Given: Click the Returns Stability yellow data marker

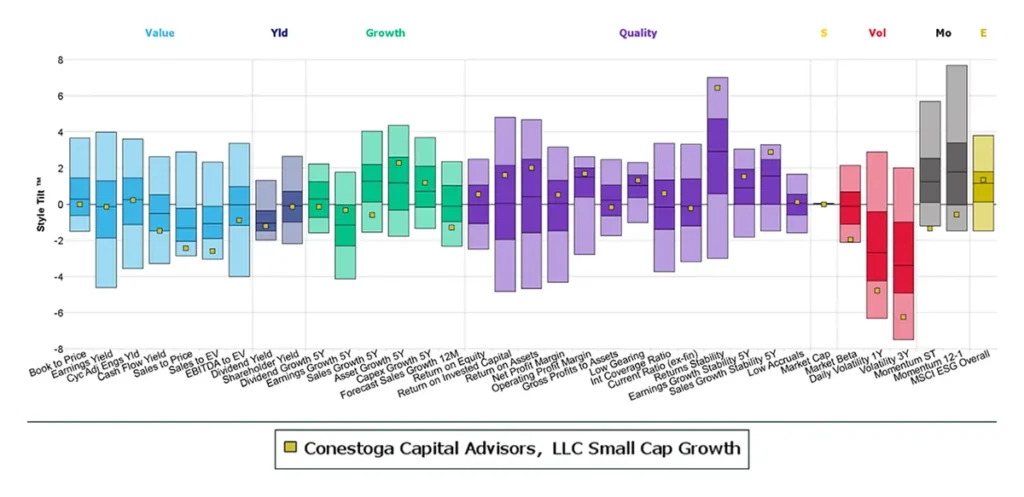Looking at the screenshot, I should pyautogui.click(x=717, y=88).
